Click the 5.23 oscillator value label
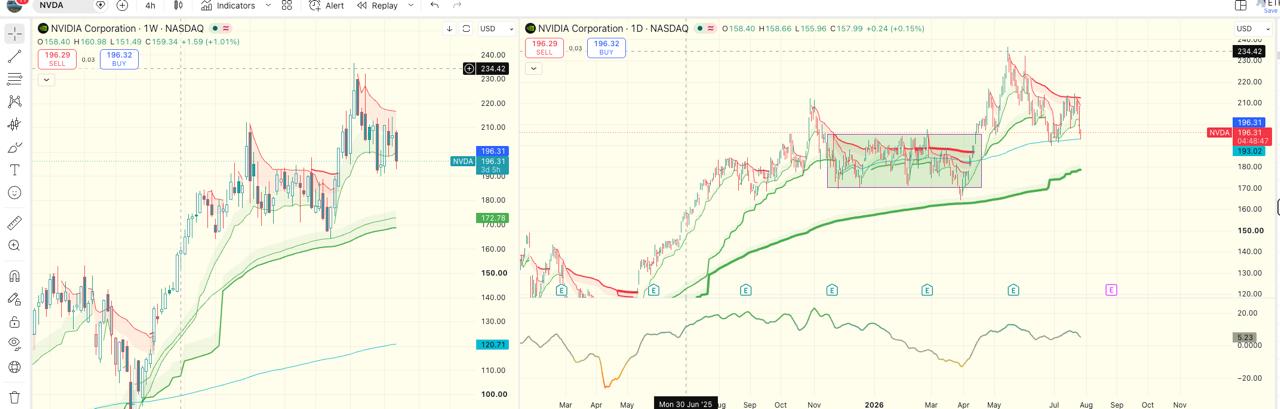The height and width of the screenshot is (409, 1280). click(x=1245, y=338)
